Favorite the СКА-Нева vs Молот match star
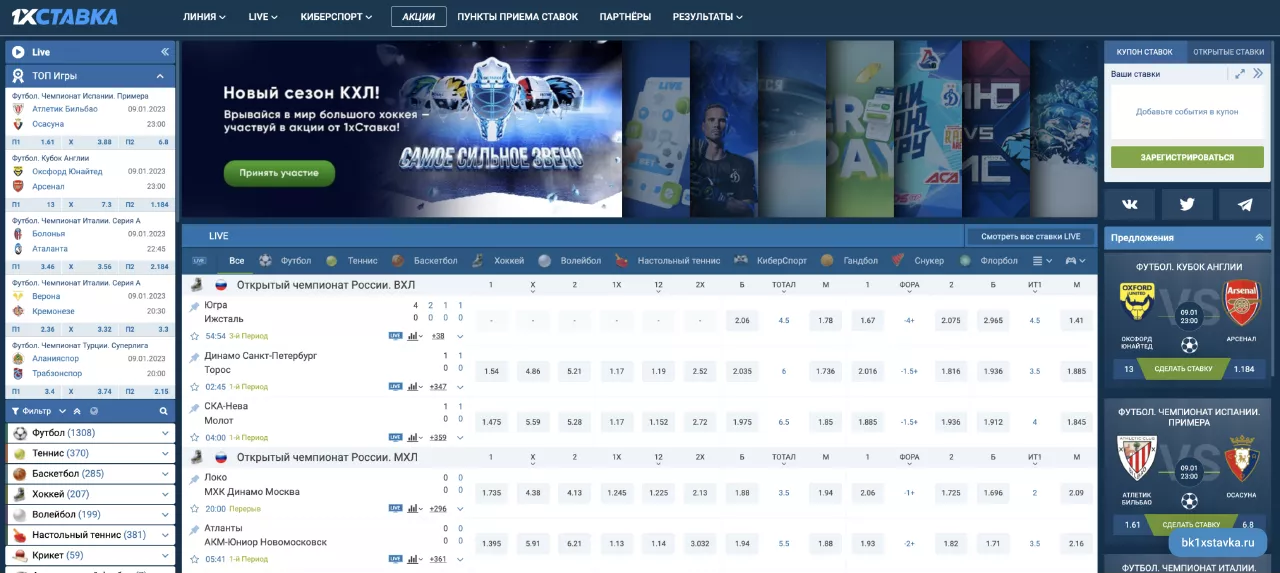Screen dimensions: 1280x573 tap(195, 437)
